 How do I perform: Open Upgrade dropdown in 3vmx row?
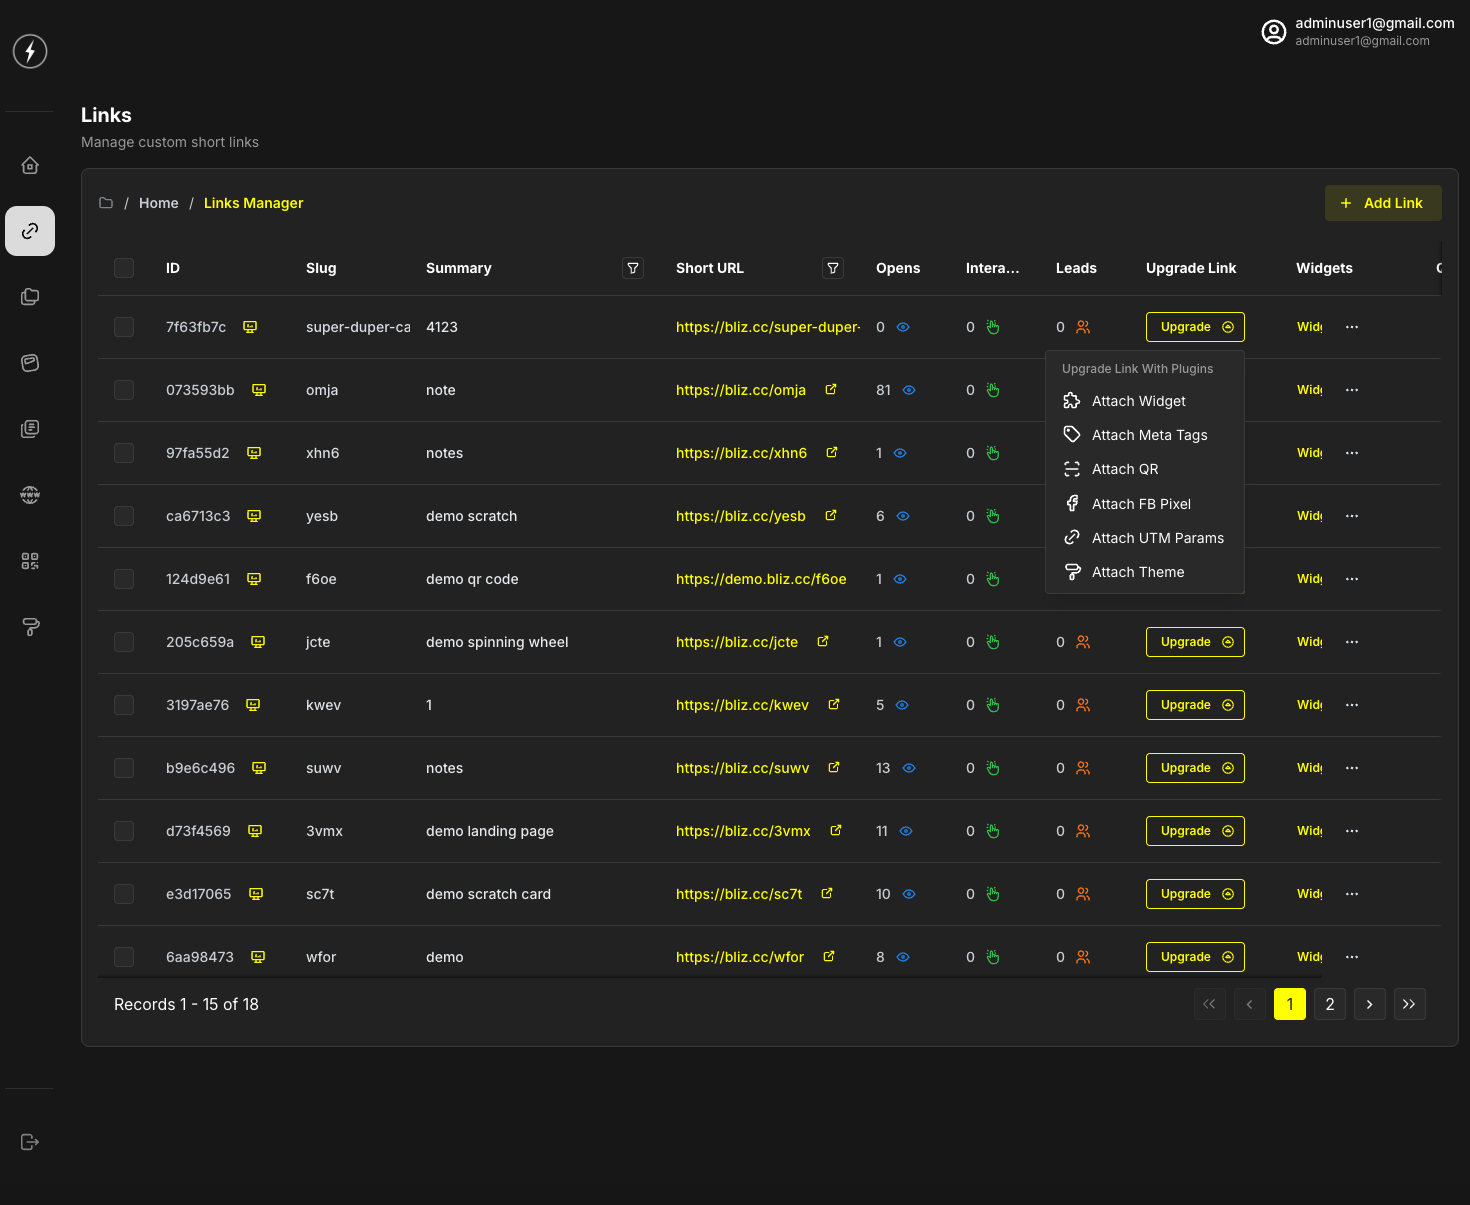1195,831
